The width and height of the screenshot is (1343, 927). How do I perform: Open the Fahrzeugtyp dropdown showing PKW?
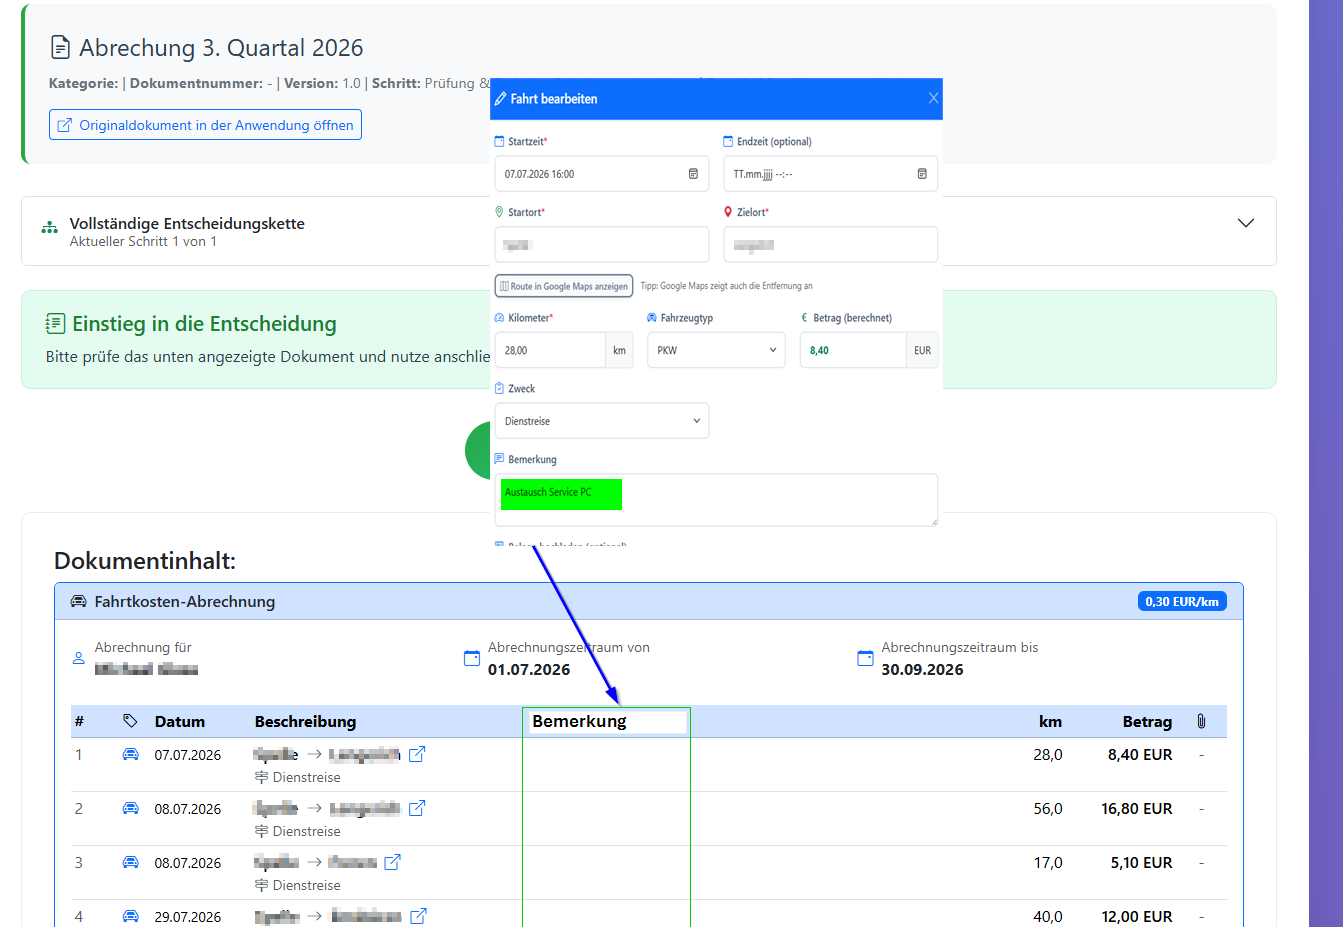click(716, 350)
